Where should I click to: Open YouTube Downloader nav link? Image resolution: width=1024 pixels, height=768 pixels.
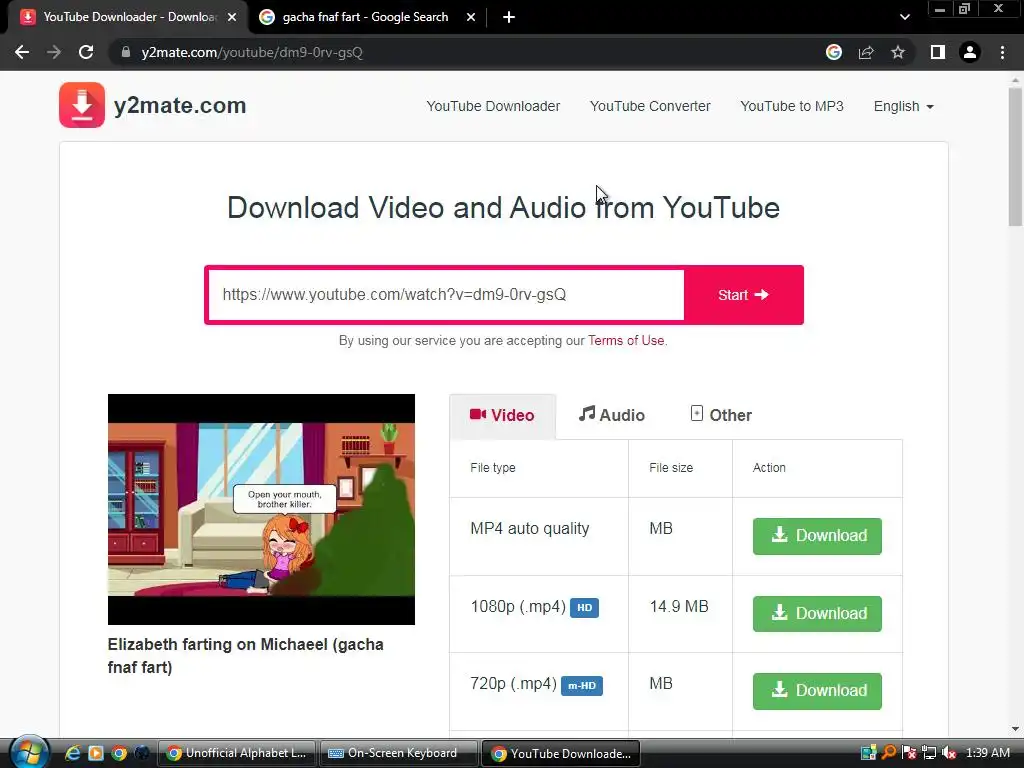pyautogui.click(x=493, y=106)
